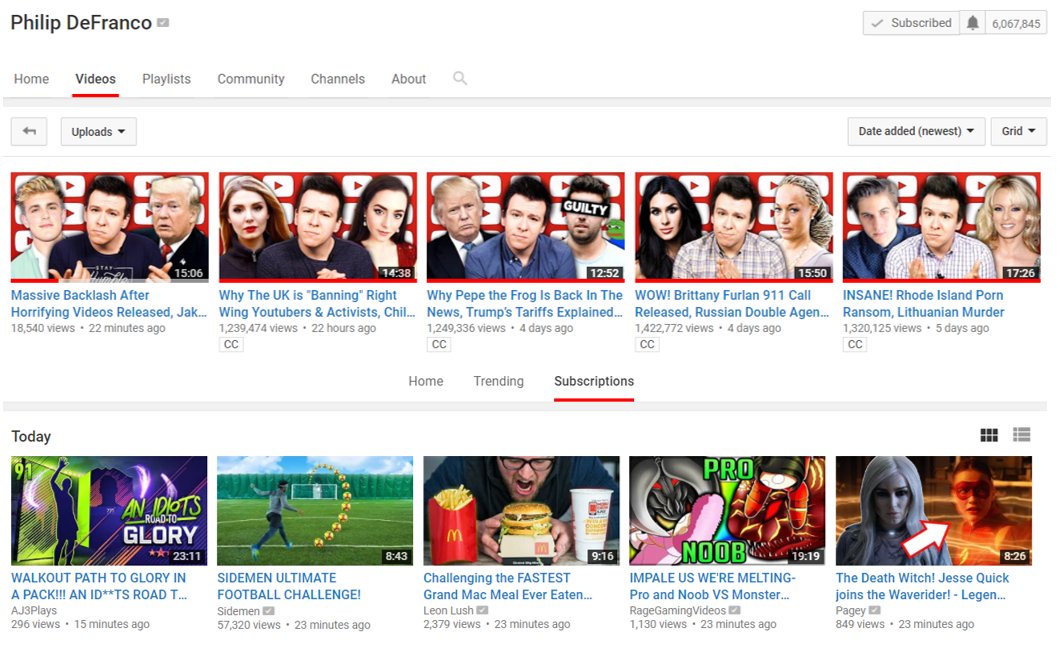Viewport: 1057px width, 650px height.
Task: Click CC badge under Rhode Island video
Action: click(855, 345)
